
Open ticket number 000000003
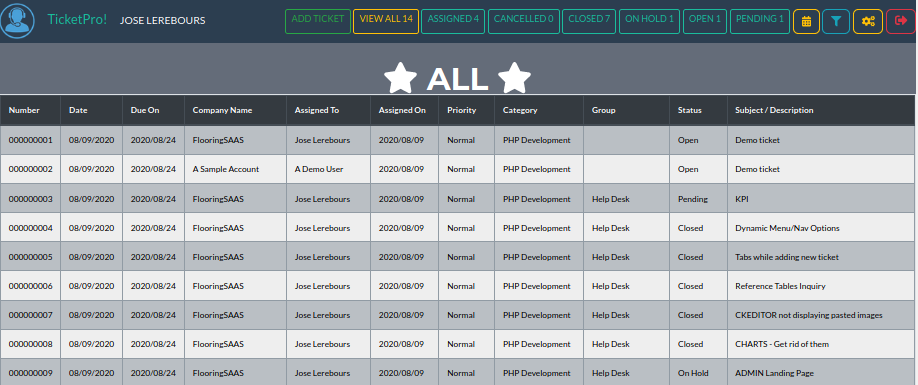pos(30,199)
